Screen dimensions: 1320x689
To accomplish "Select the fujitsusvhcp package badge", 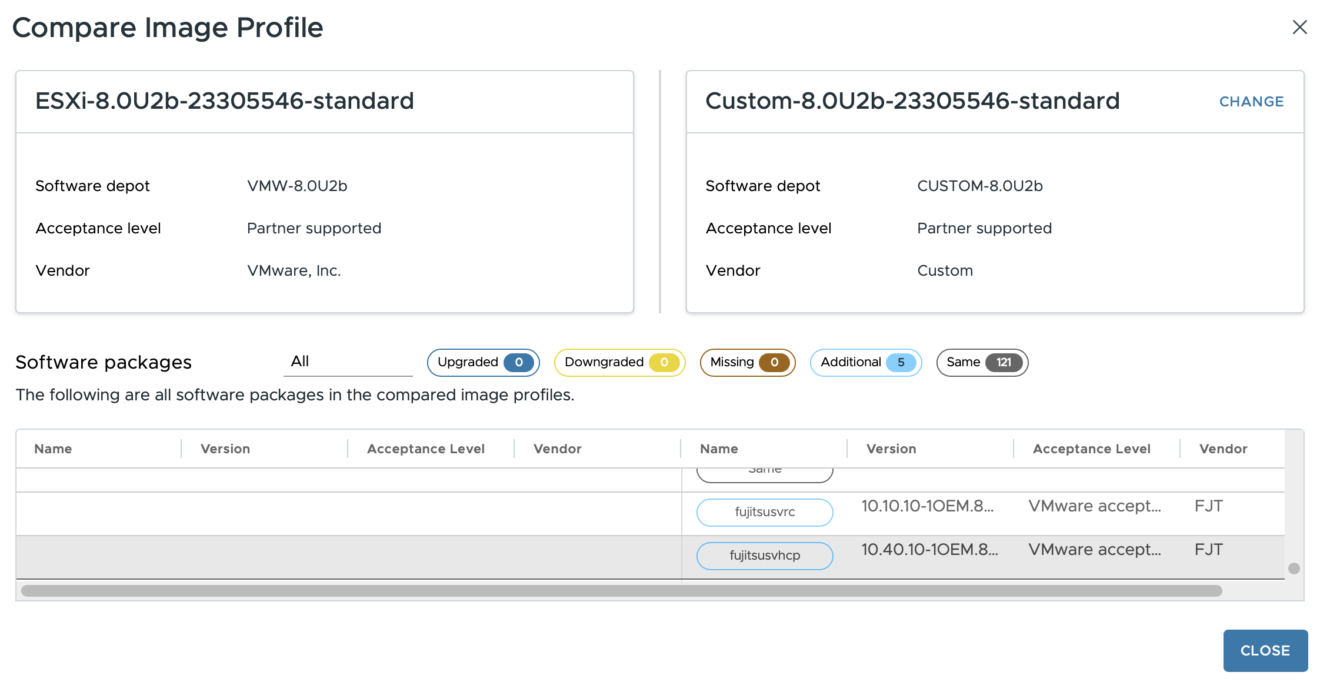I will tap(765, 556).
